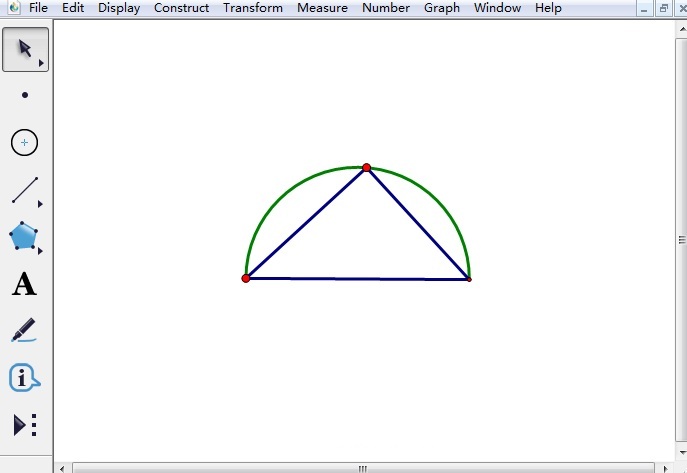The width and height of the screenshot is (687, 473).
Task: Open the Edit menu
Action: (73, 8)
